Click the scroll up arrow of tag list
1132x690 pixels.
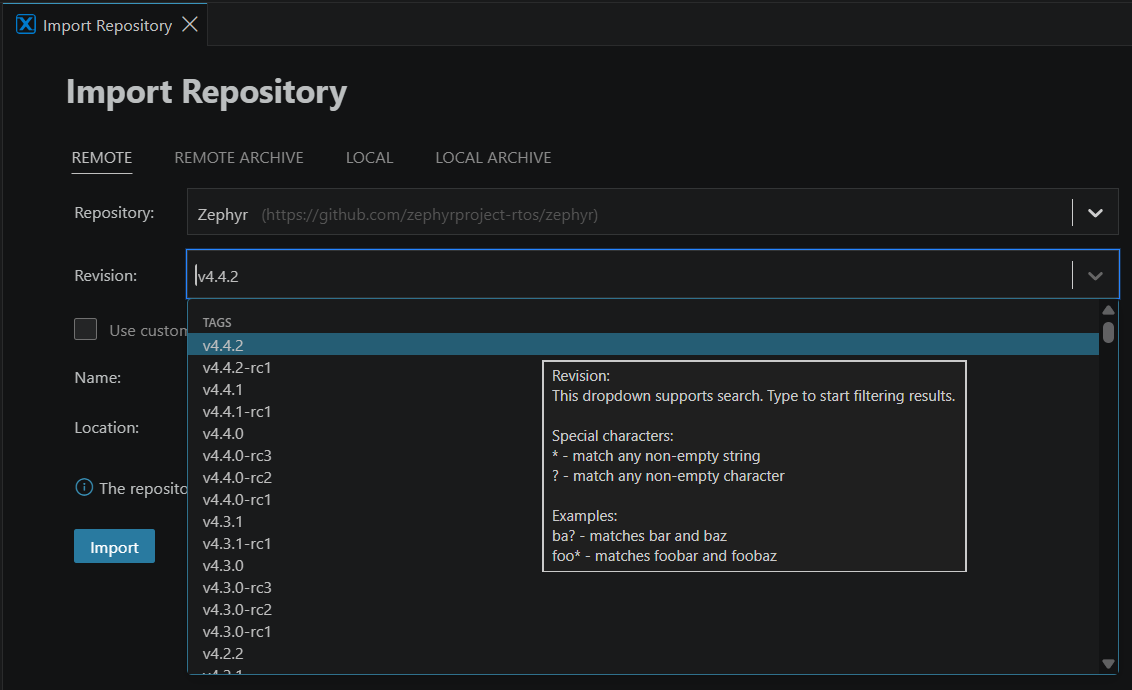pyautogui.click(x=1108, y=310)
